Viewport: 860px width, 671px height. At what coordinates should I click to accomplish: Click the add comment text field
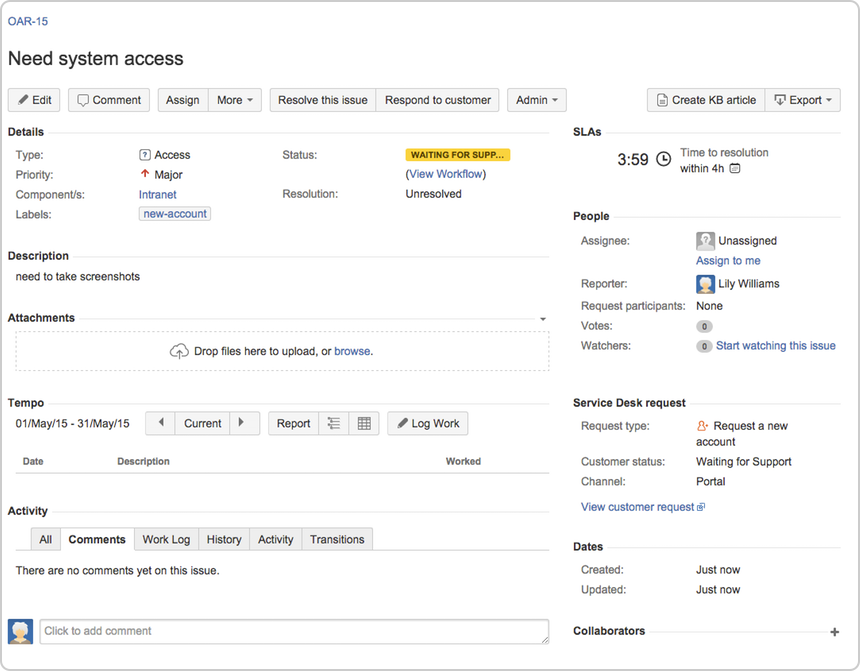(x=294, y=631)
